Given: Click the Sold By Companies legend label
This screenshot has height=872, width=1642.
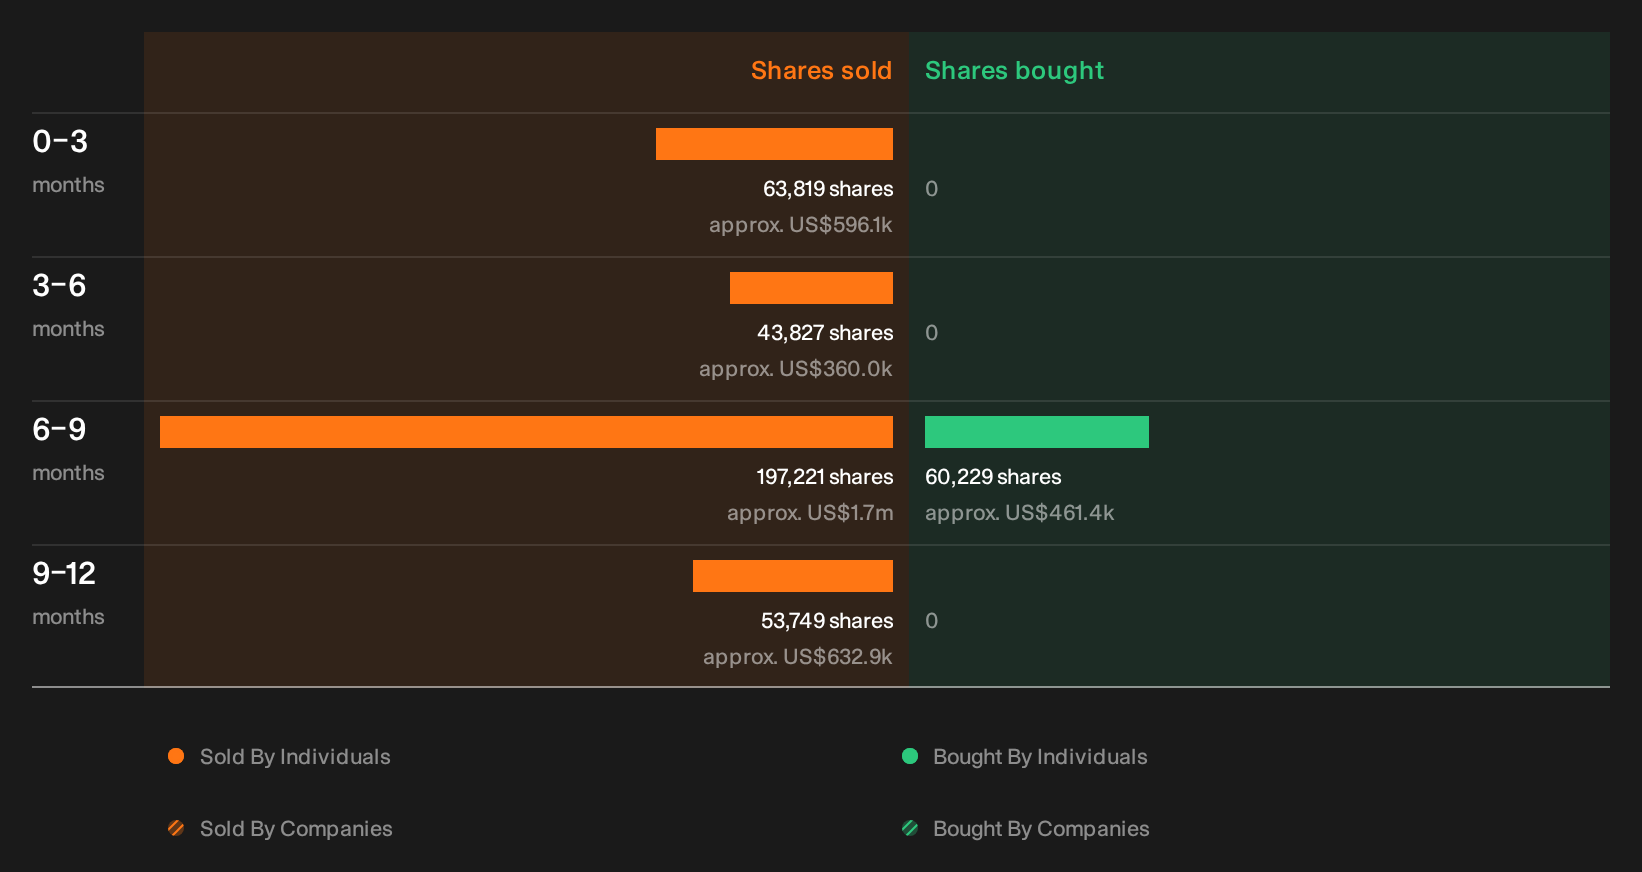Looking at the screenshot, I should (296, 829).
